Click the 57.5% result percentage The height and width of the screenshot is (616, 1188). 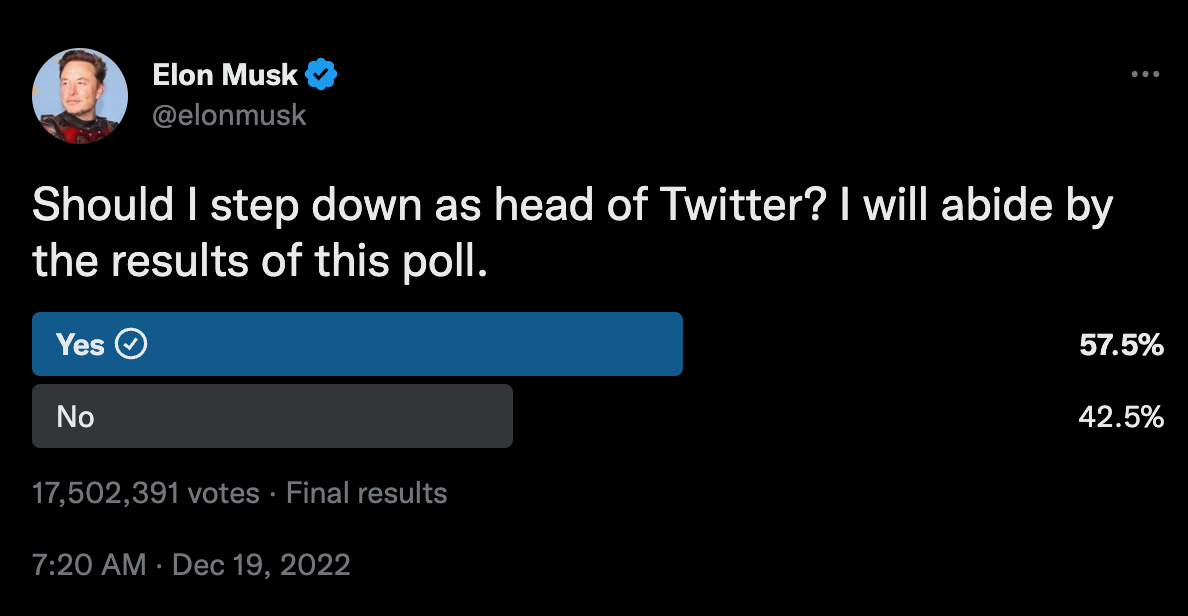1121,345
